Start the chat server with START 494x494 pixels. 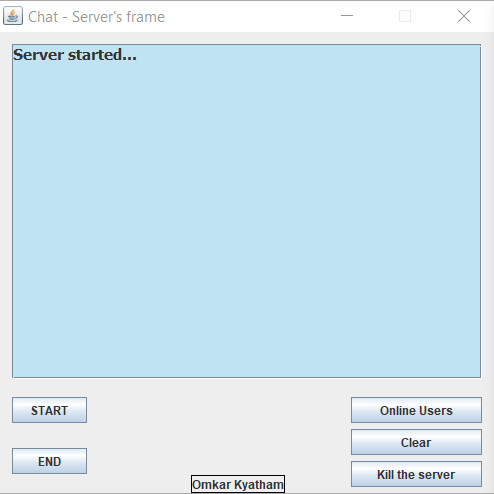50,410
